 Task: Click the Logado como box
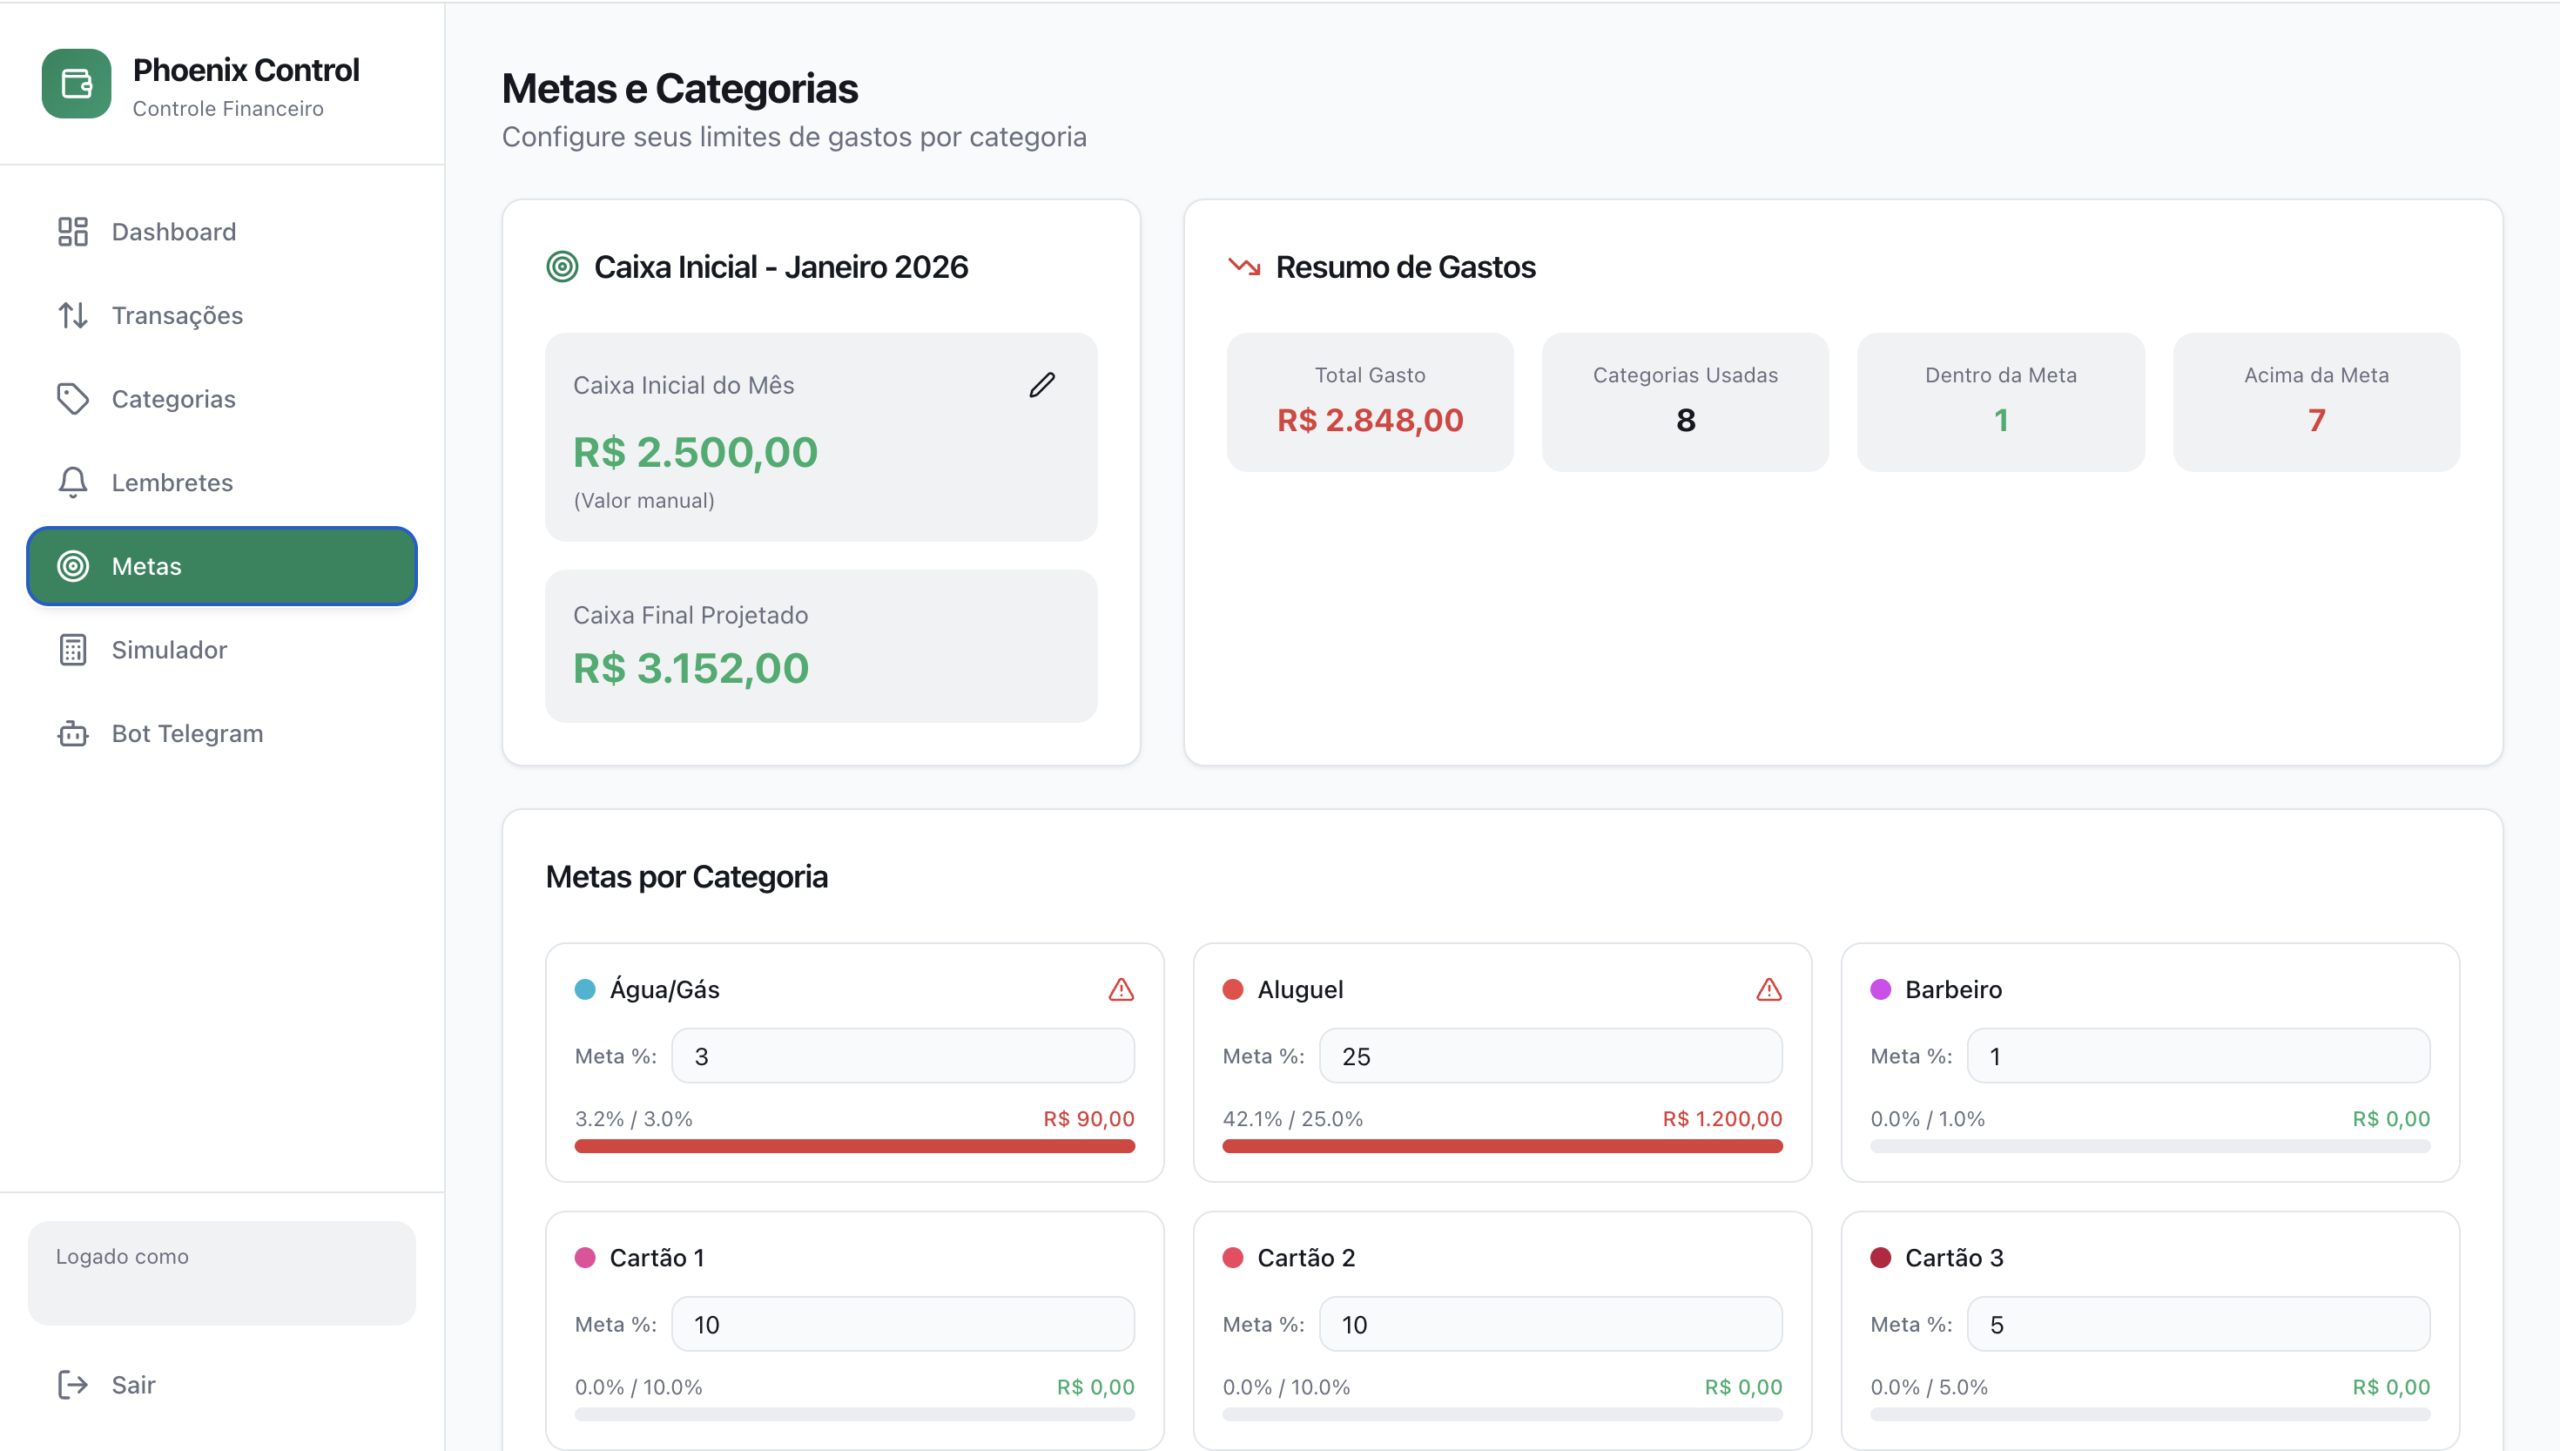[x=222, y=1273]
